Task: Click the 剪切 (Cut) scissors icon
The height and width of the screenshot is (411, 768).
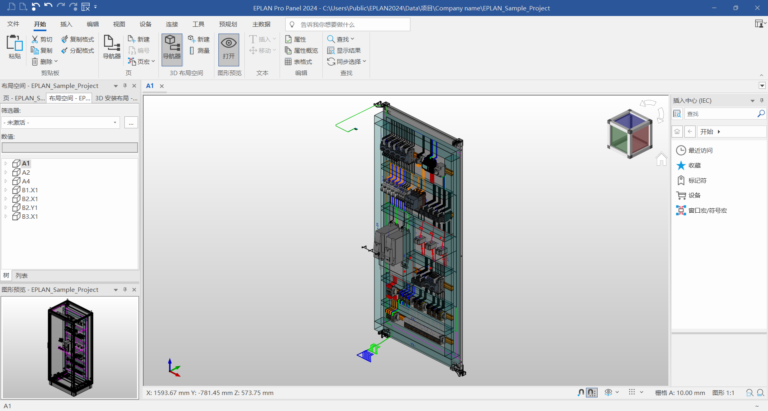Action: click(x=35, y=39)
